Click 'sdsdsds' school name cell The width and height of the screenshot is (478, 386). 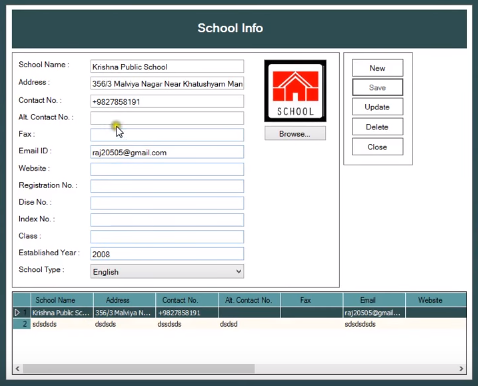(62, 324)
